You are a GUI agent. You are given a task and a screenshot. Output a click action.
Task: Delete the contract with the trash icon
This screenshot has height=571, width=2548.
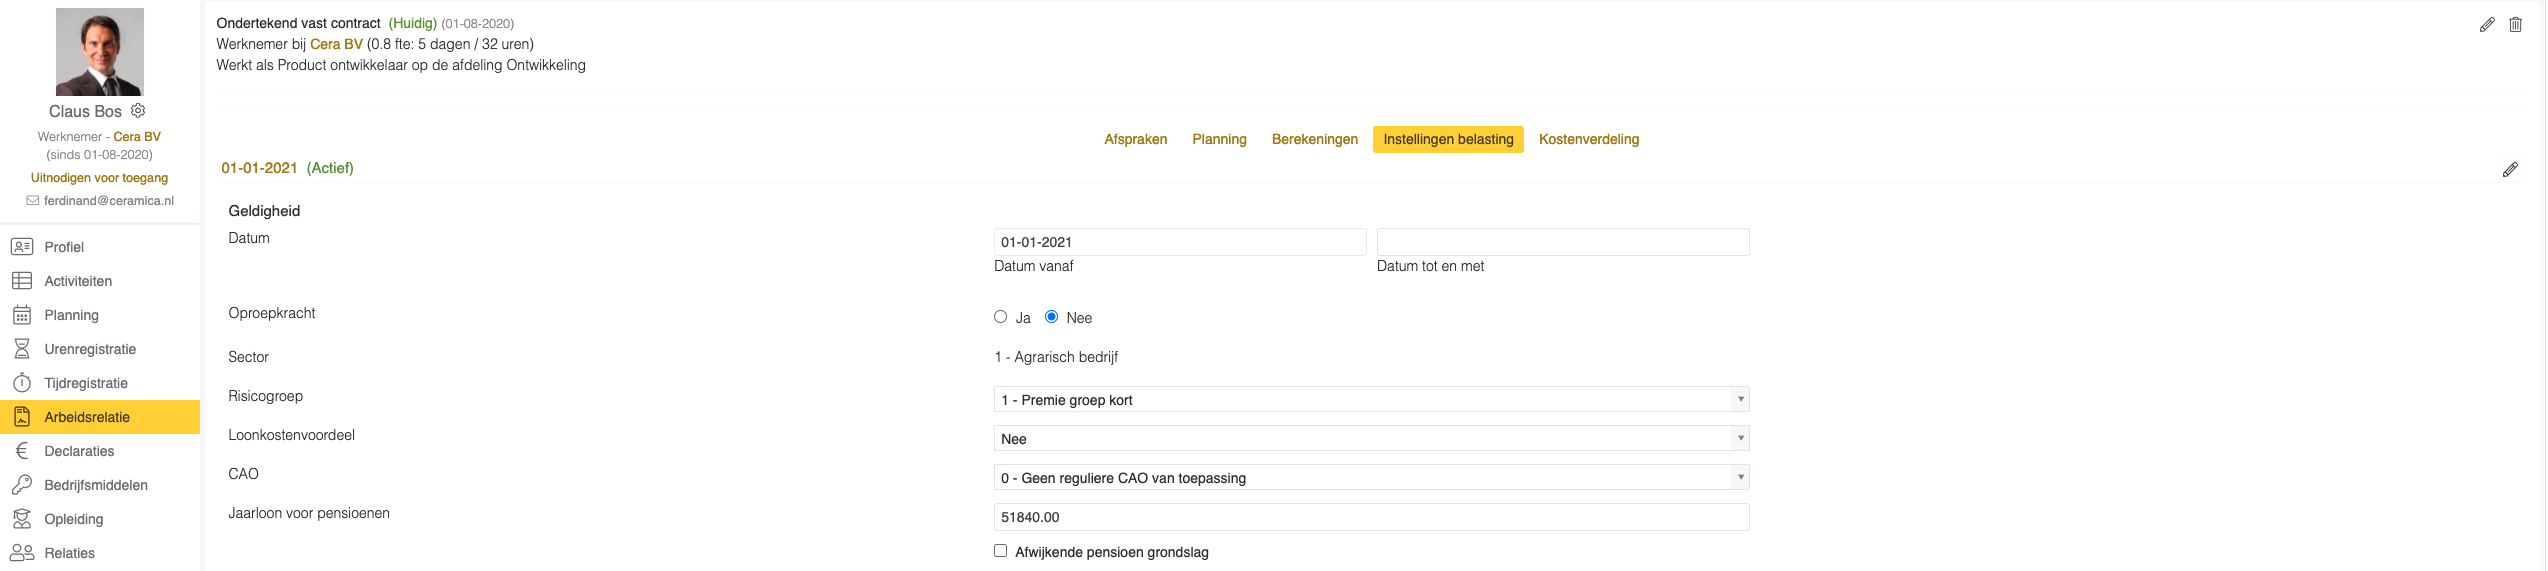coord(2515,25)
